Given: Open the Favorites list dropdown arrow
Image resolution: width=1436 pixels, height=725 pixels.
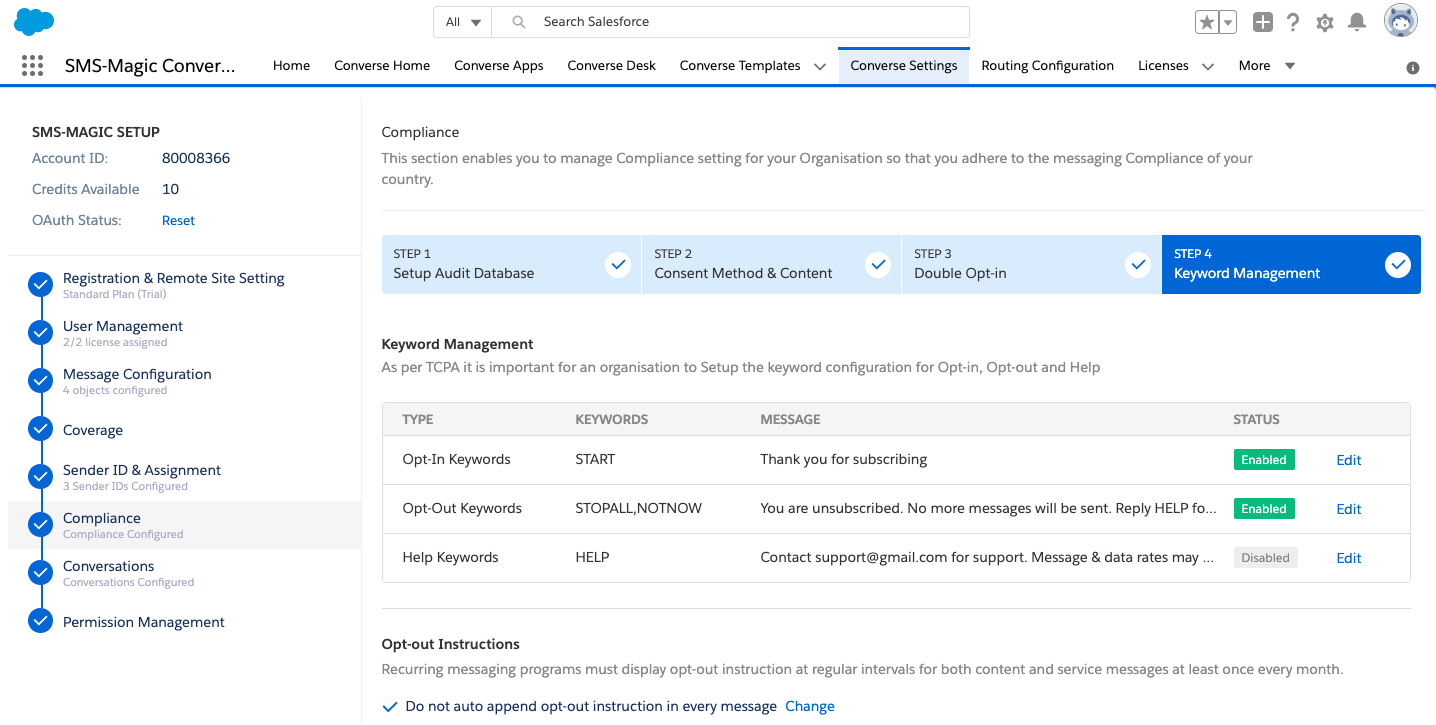Looking at the screenshot, I should (x=1228, y=22).
